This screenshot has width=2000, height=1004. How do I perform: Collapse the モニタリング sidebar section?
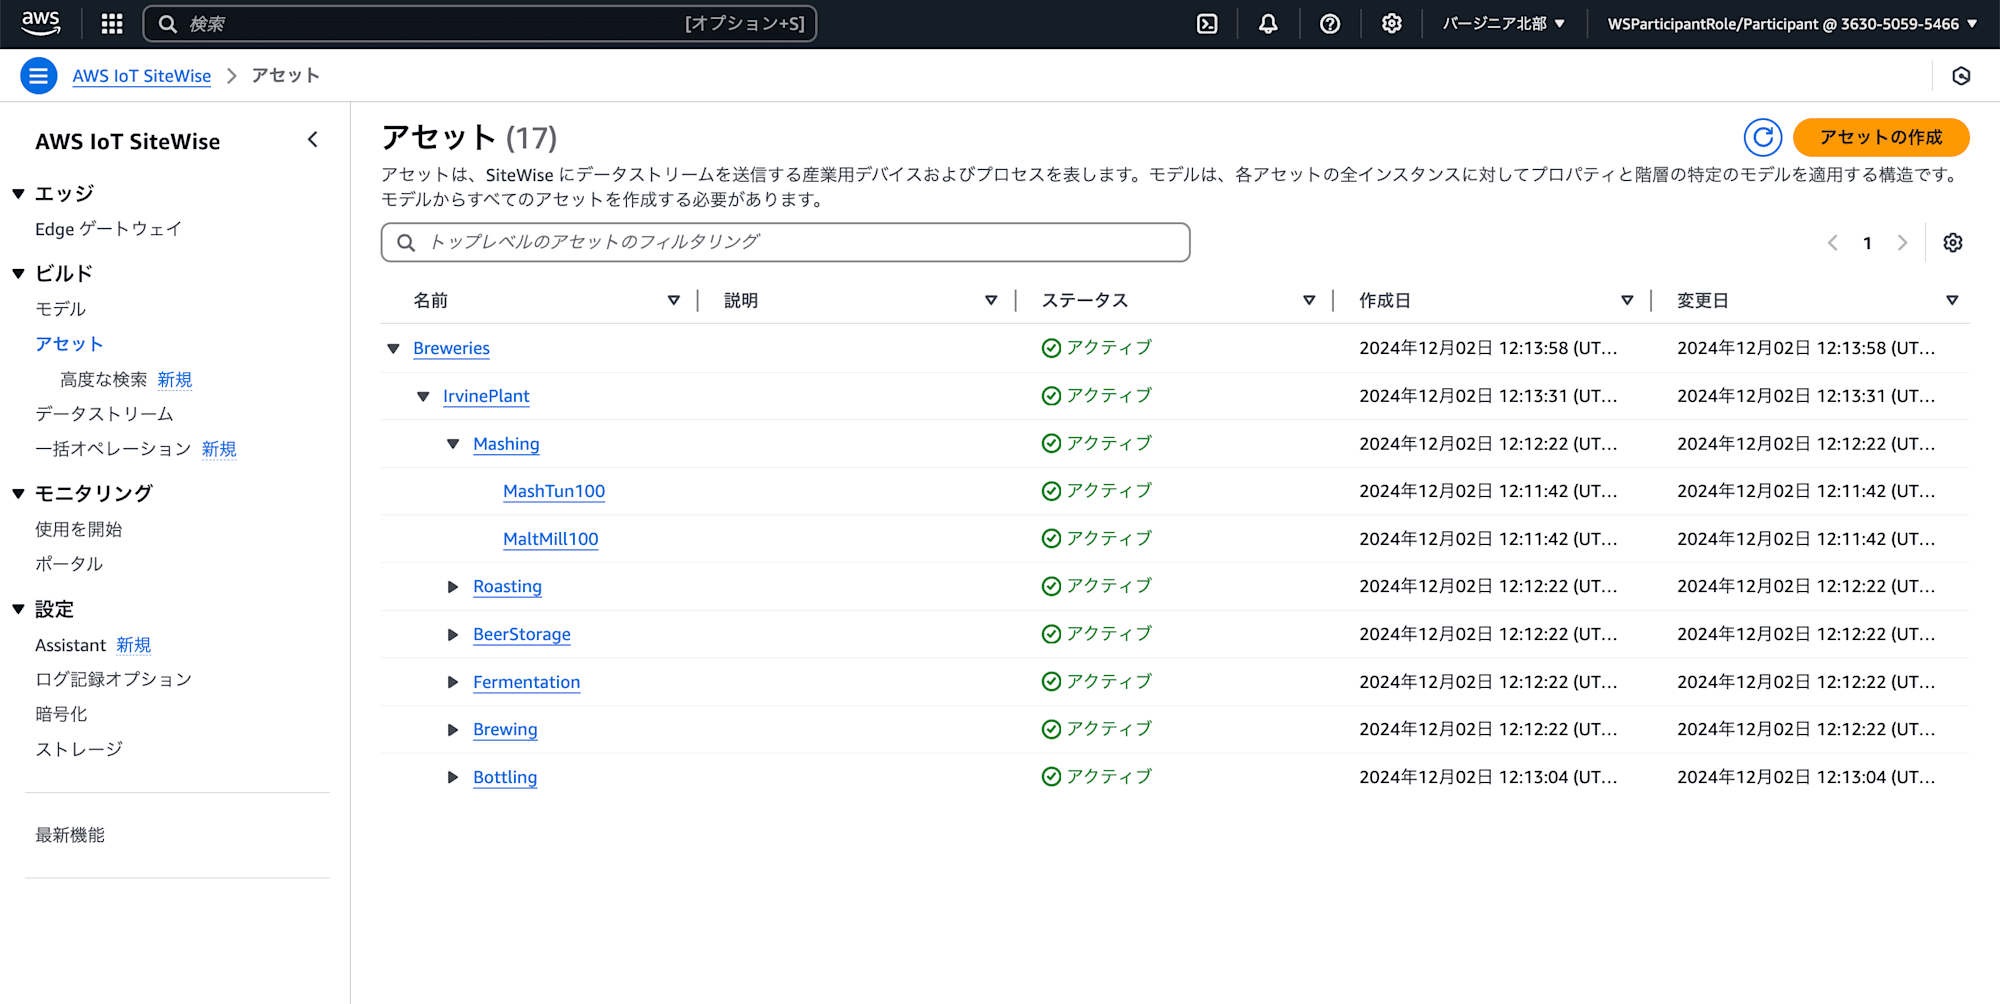[18, 493]
